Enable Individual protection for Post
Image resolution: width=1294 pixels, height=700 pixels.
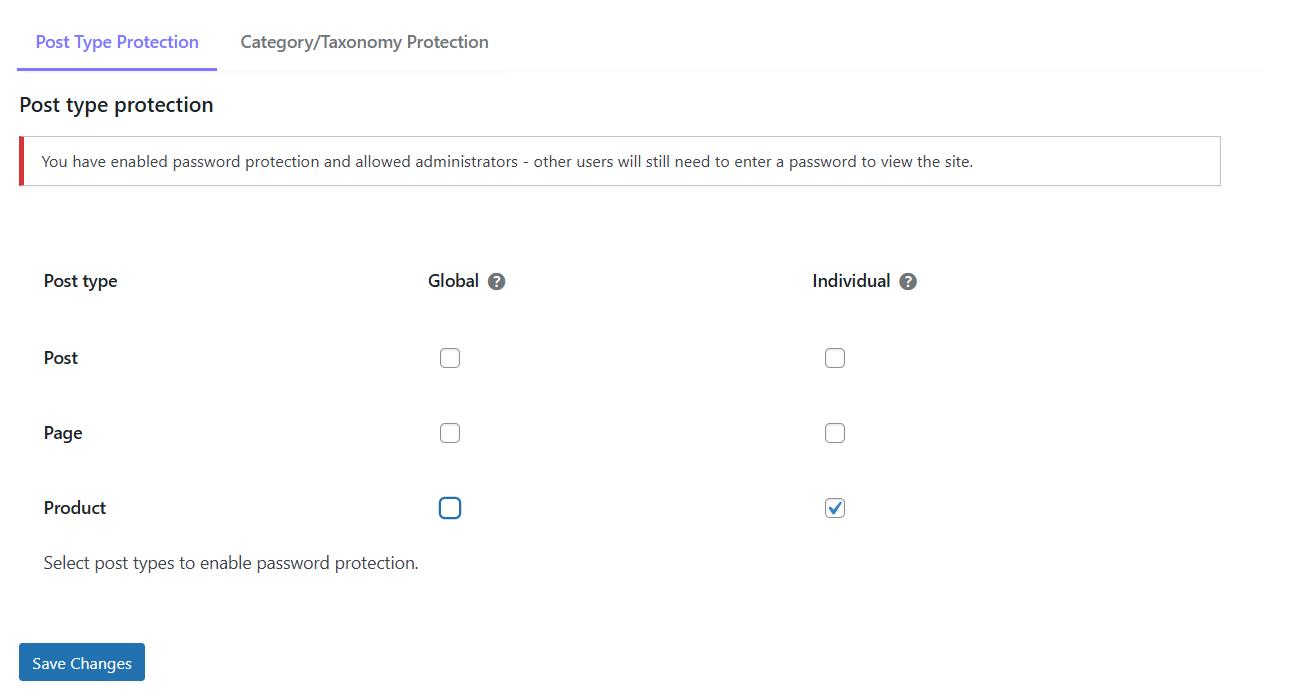point(835,357)
